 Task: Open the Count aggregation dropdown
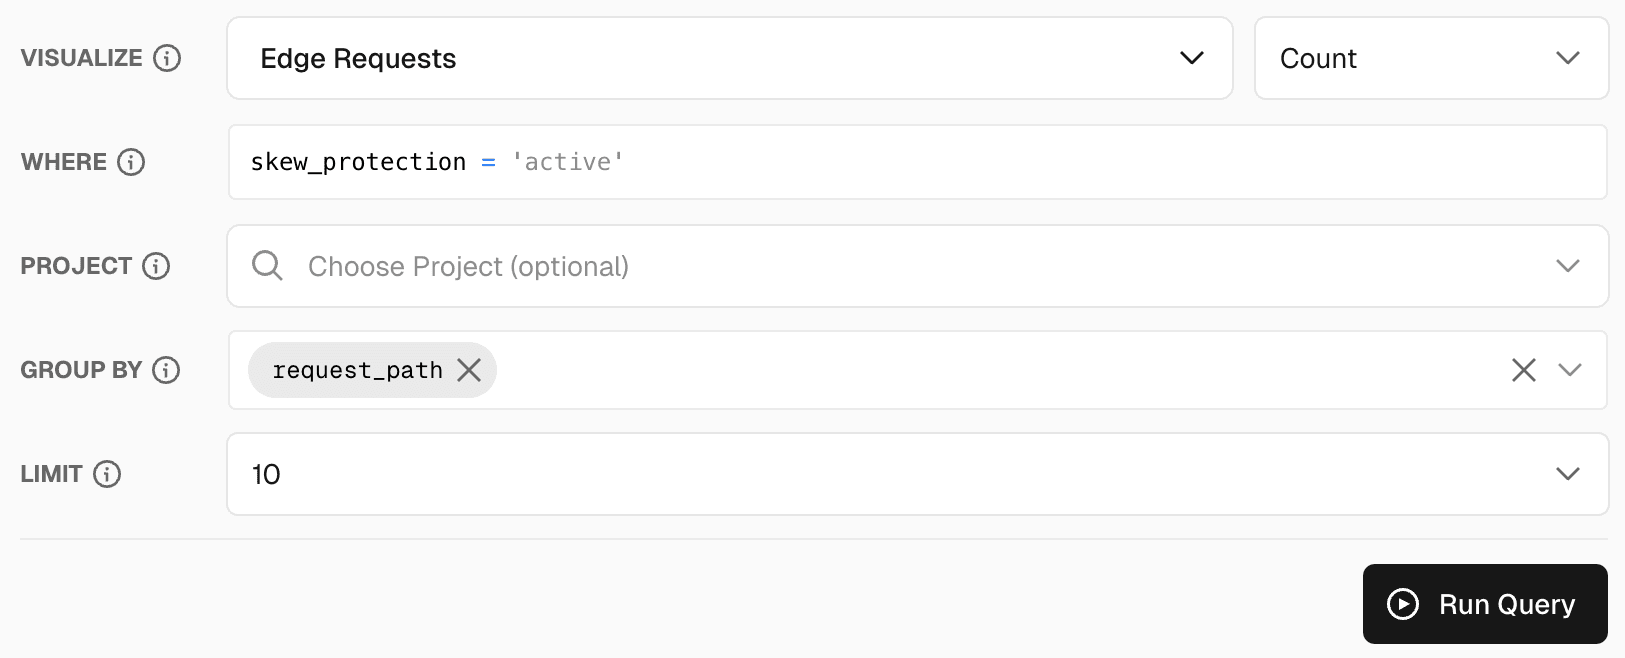pos(1567,58)
